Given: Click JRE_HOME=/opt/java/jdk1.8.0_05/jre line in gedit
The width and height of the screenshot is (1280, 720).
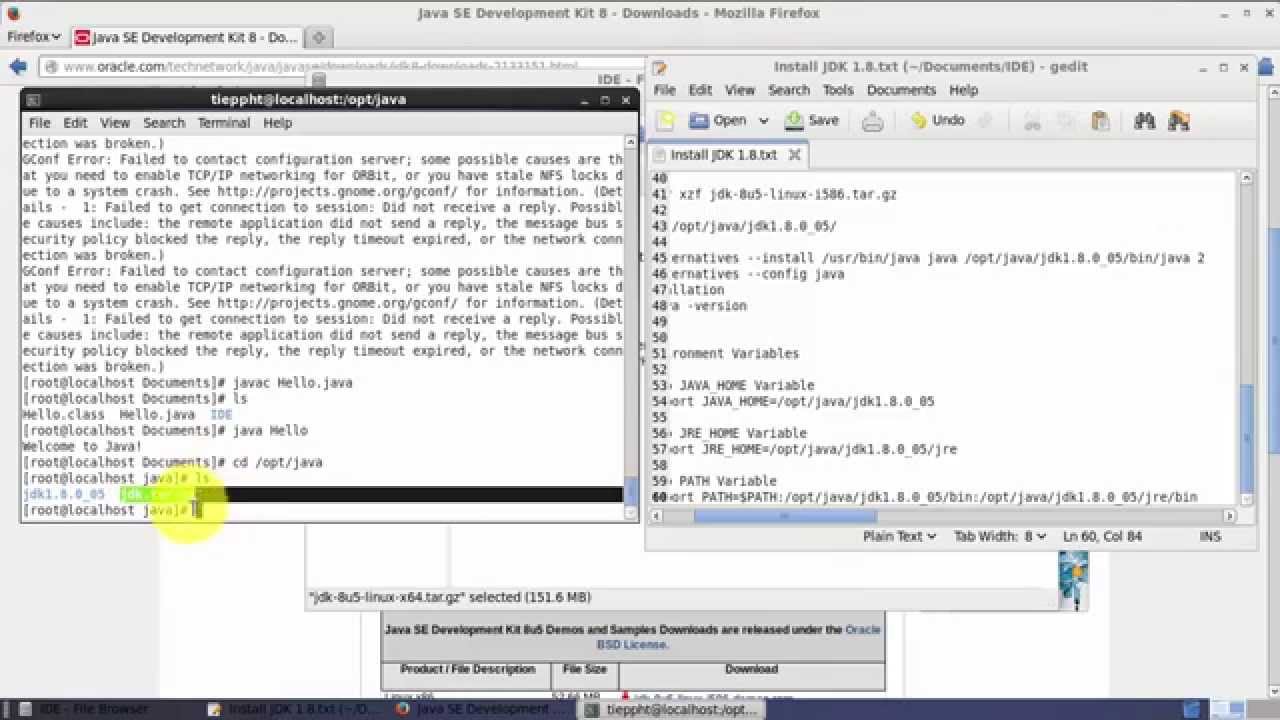Looking at the screenshot, I should pos(813,450).
